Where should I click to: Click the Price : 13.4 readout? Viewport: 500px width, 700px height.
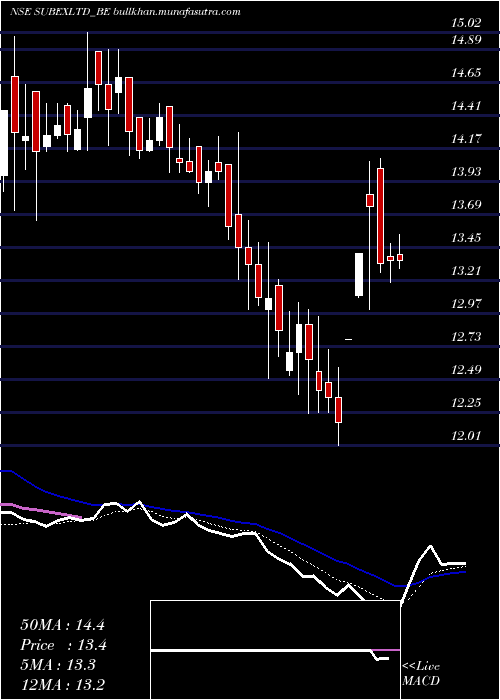click(64, 645)
